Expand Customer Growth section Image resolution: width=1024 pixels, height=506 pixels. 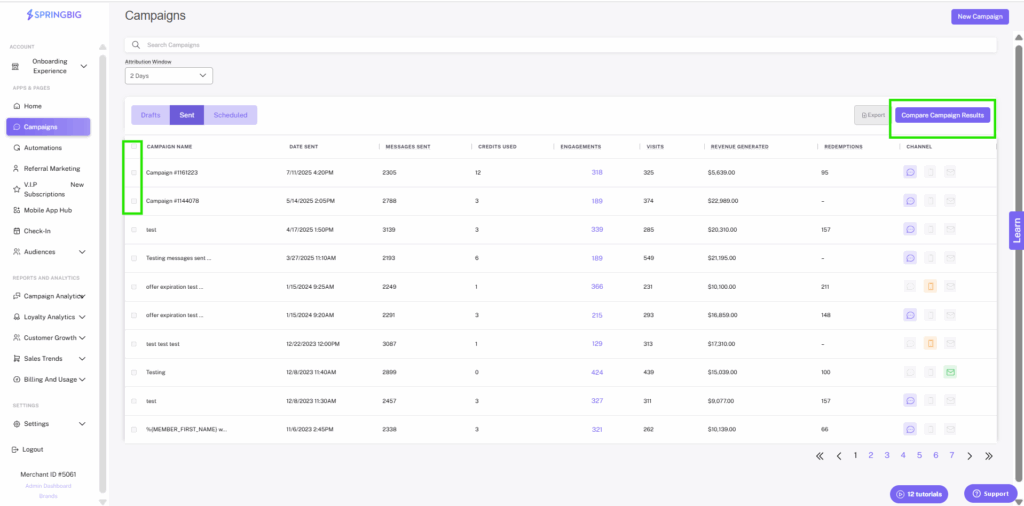pos(82,338)
